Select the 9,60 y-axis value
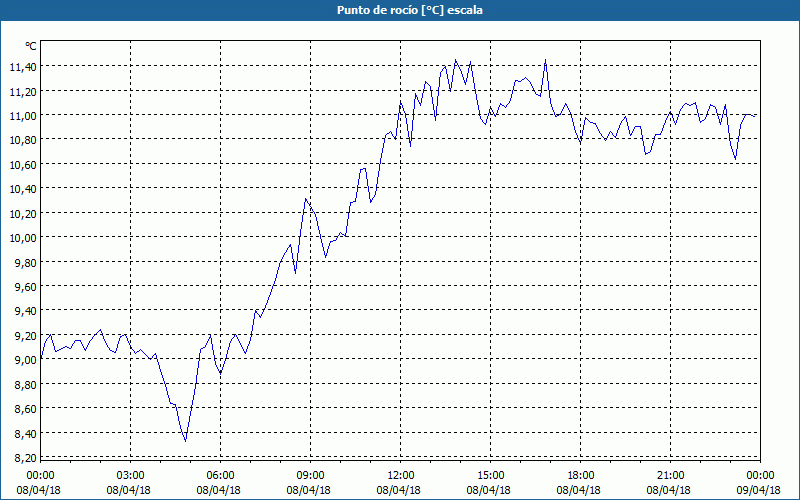The height and width of the screenshot is (500, 800). [x=26, y=287]
